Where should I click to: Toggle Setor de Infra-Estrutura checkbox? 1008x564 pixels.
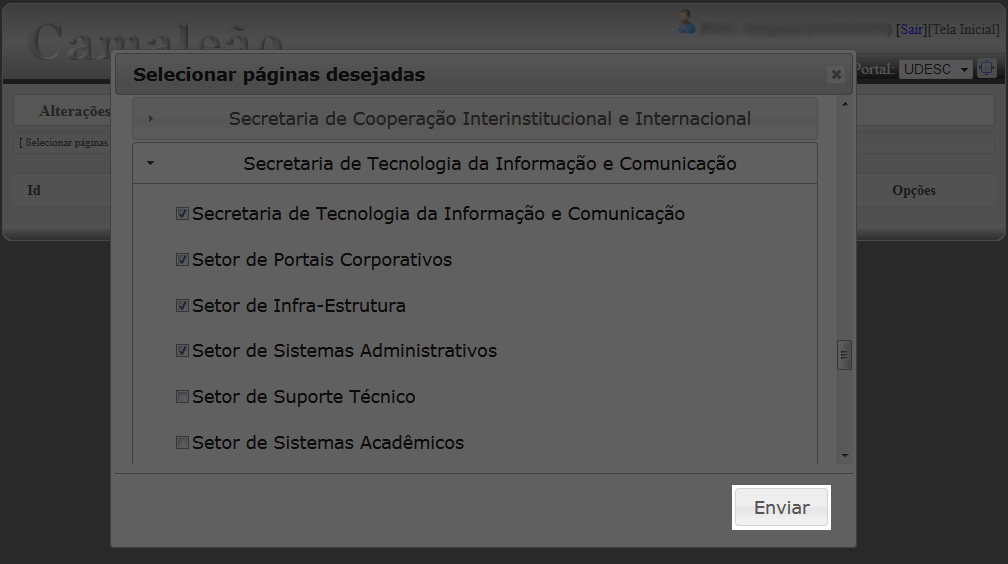(183, 305)
